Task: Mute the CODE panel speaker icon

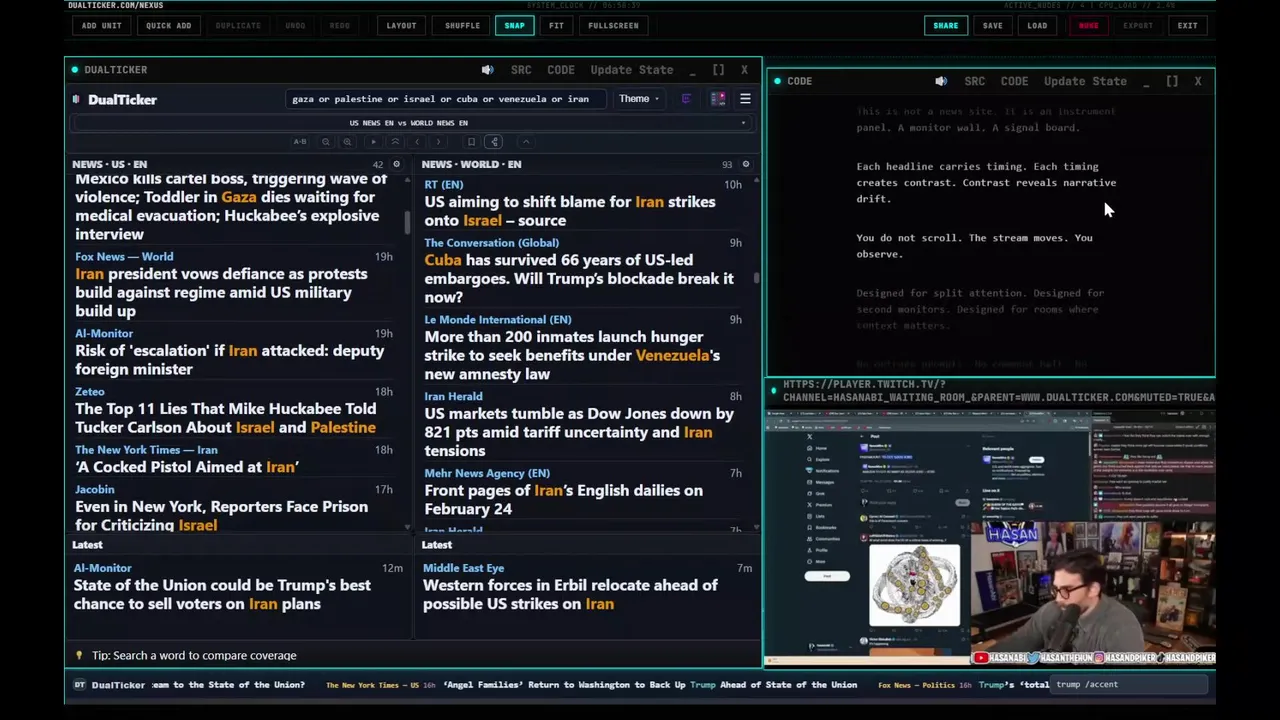Action: (x=941, y=81)
